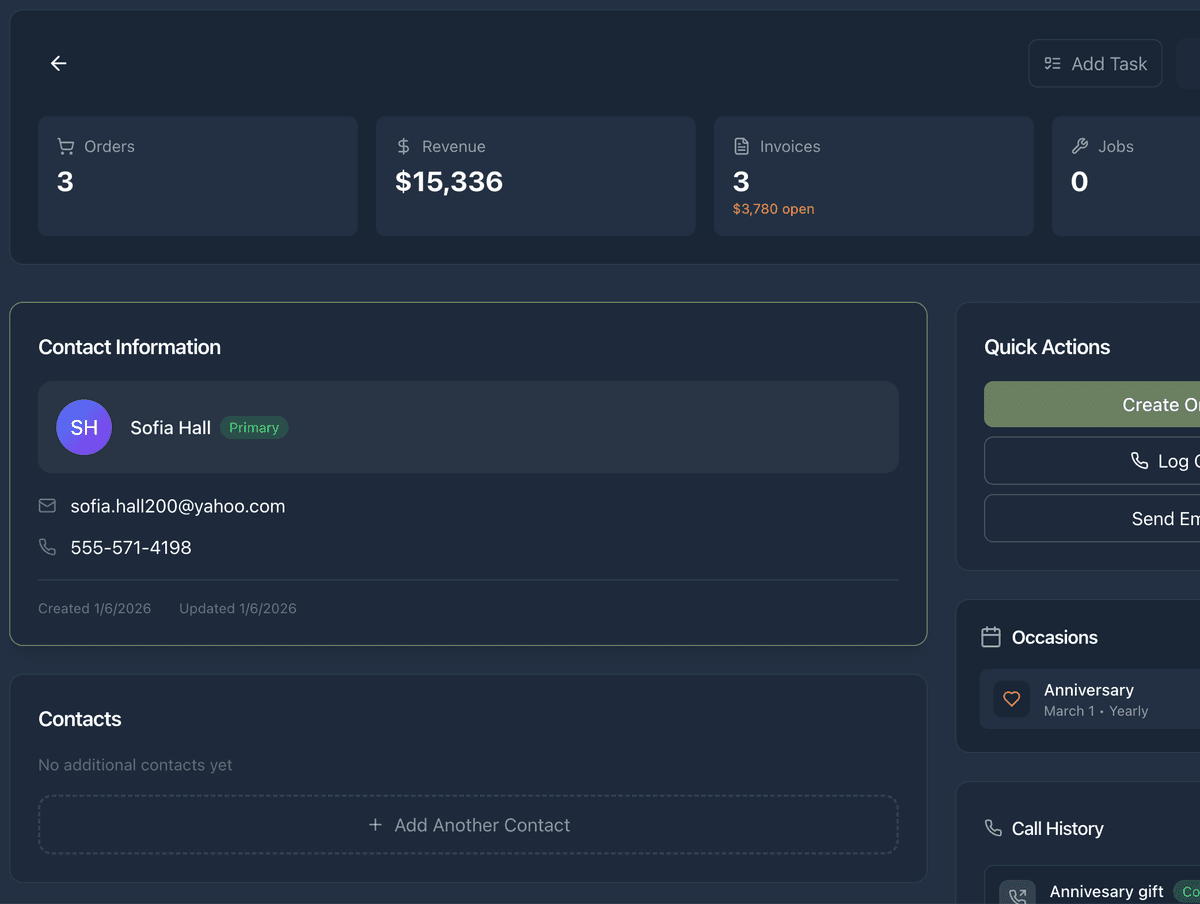This screenshot has width=1200, height=904.
Task: Click the Add Task button
Action: 1095,63
